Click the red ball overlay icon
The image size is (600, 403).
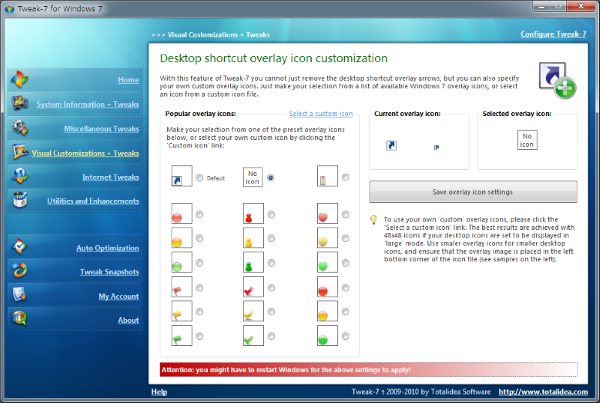182,214
